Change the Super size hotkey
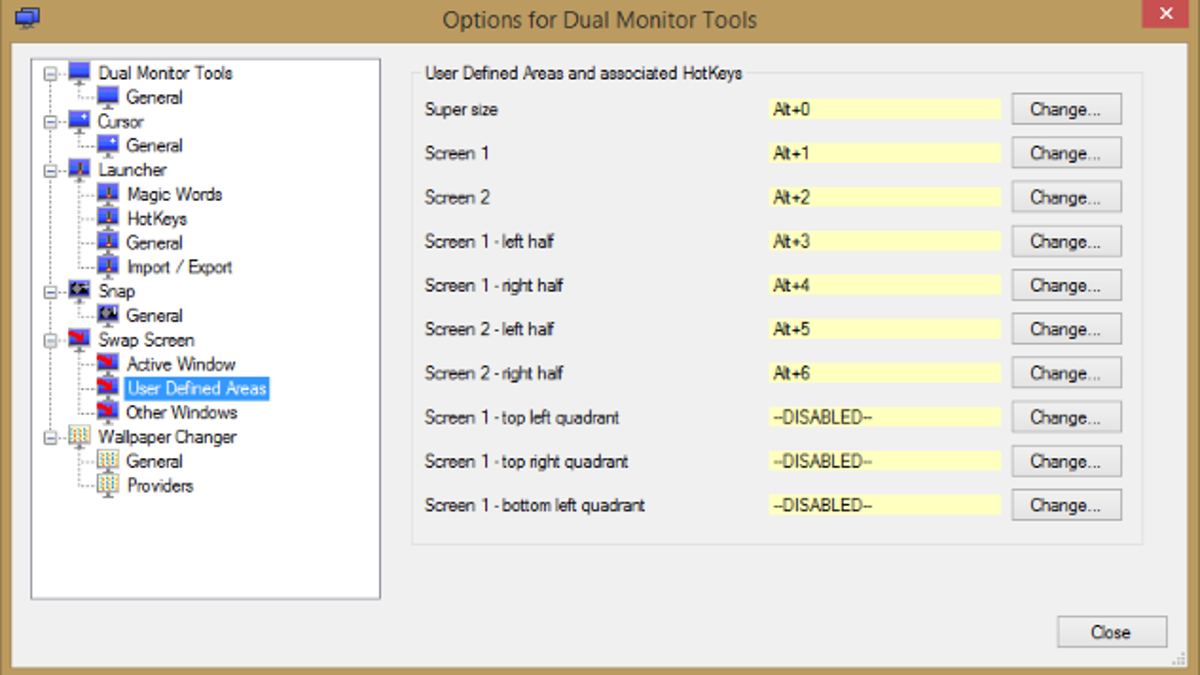Screen dimensions: 1200x675 [1066, 110]
